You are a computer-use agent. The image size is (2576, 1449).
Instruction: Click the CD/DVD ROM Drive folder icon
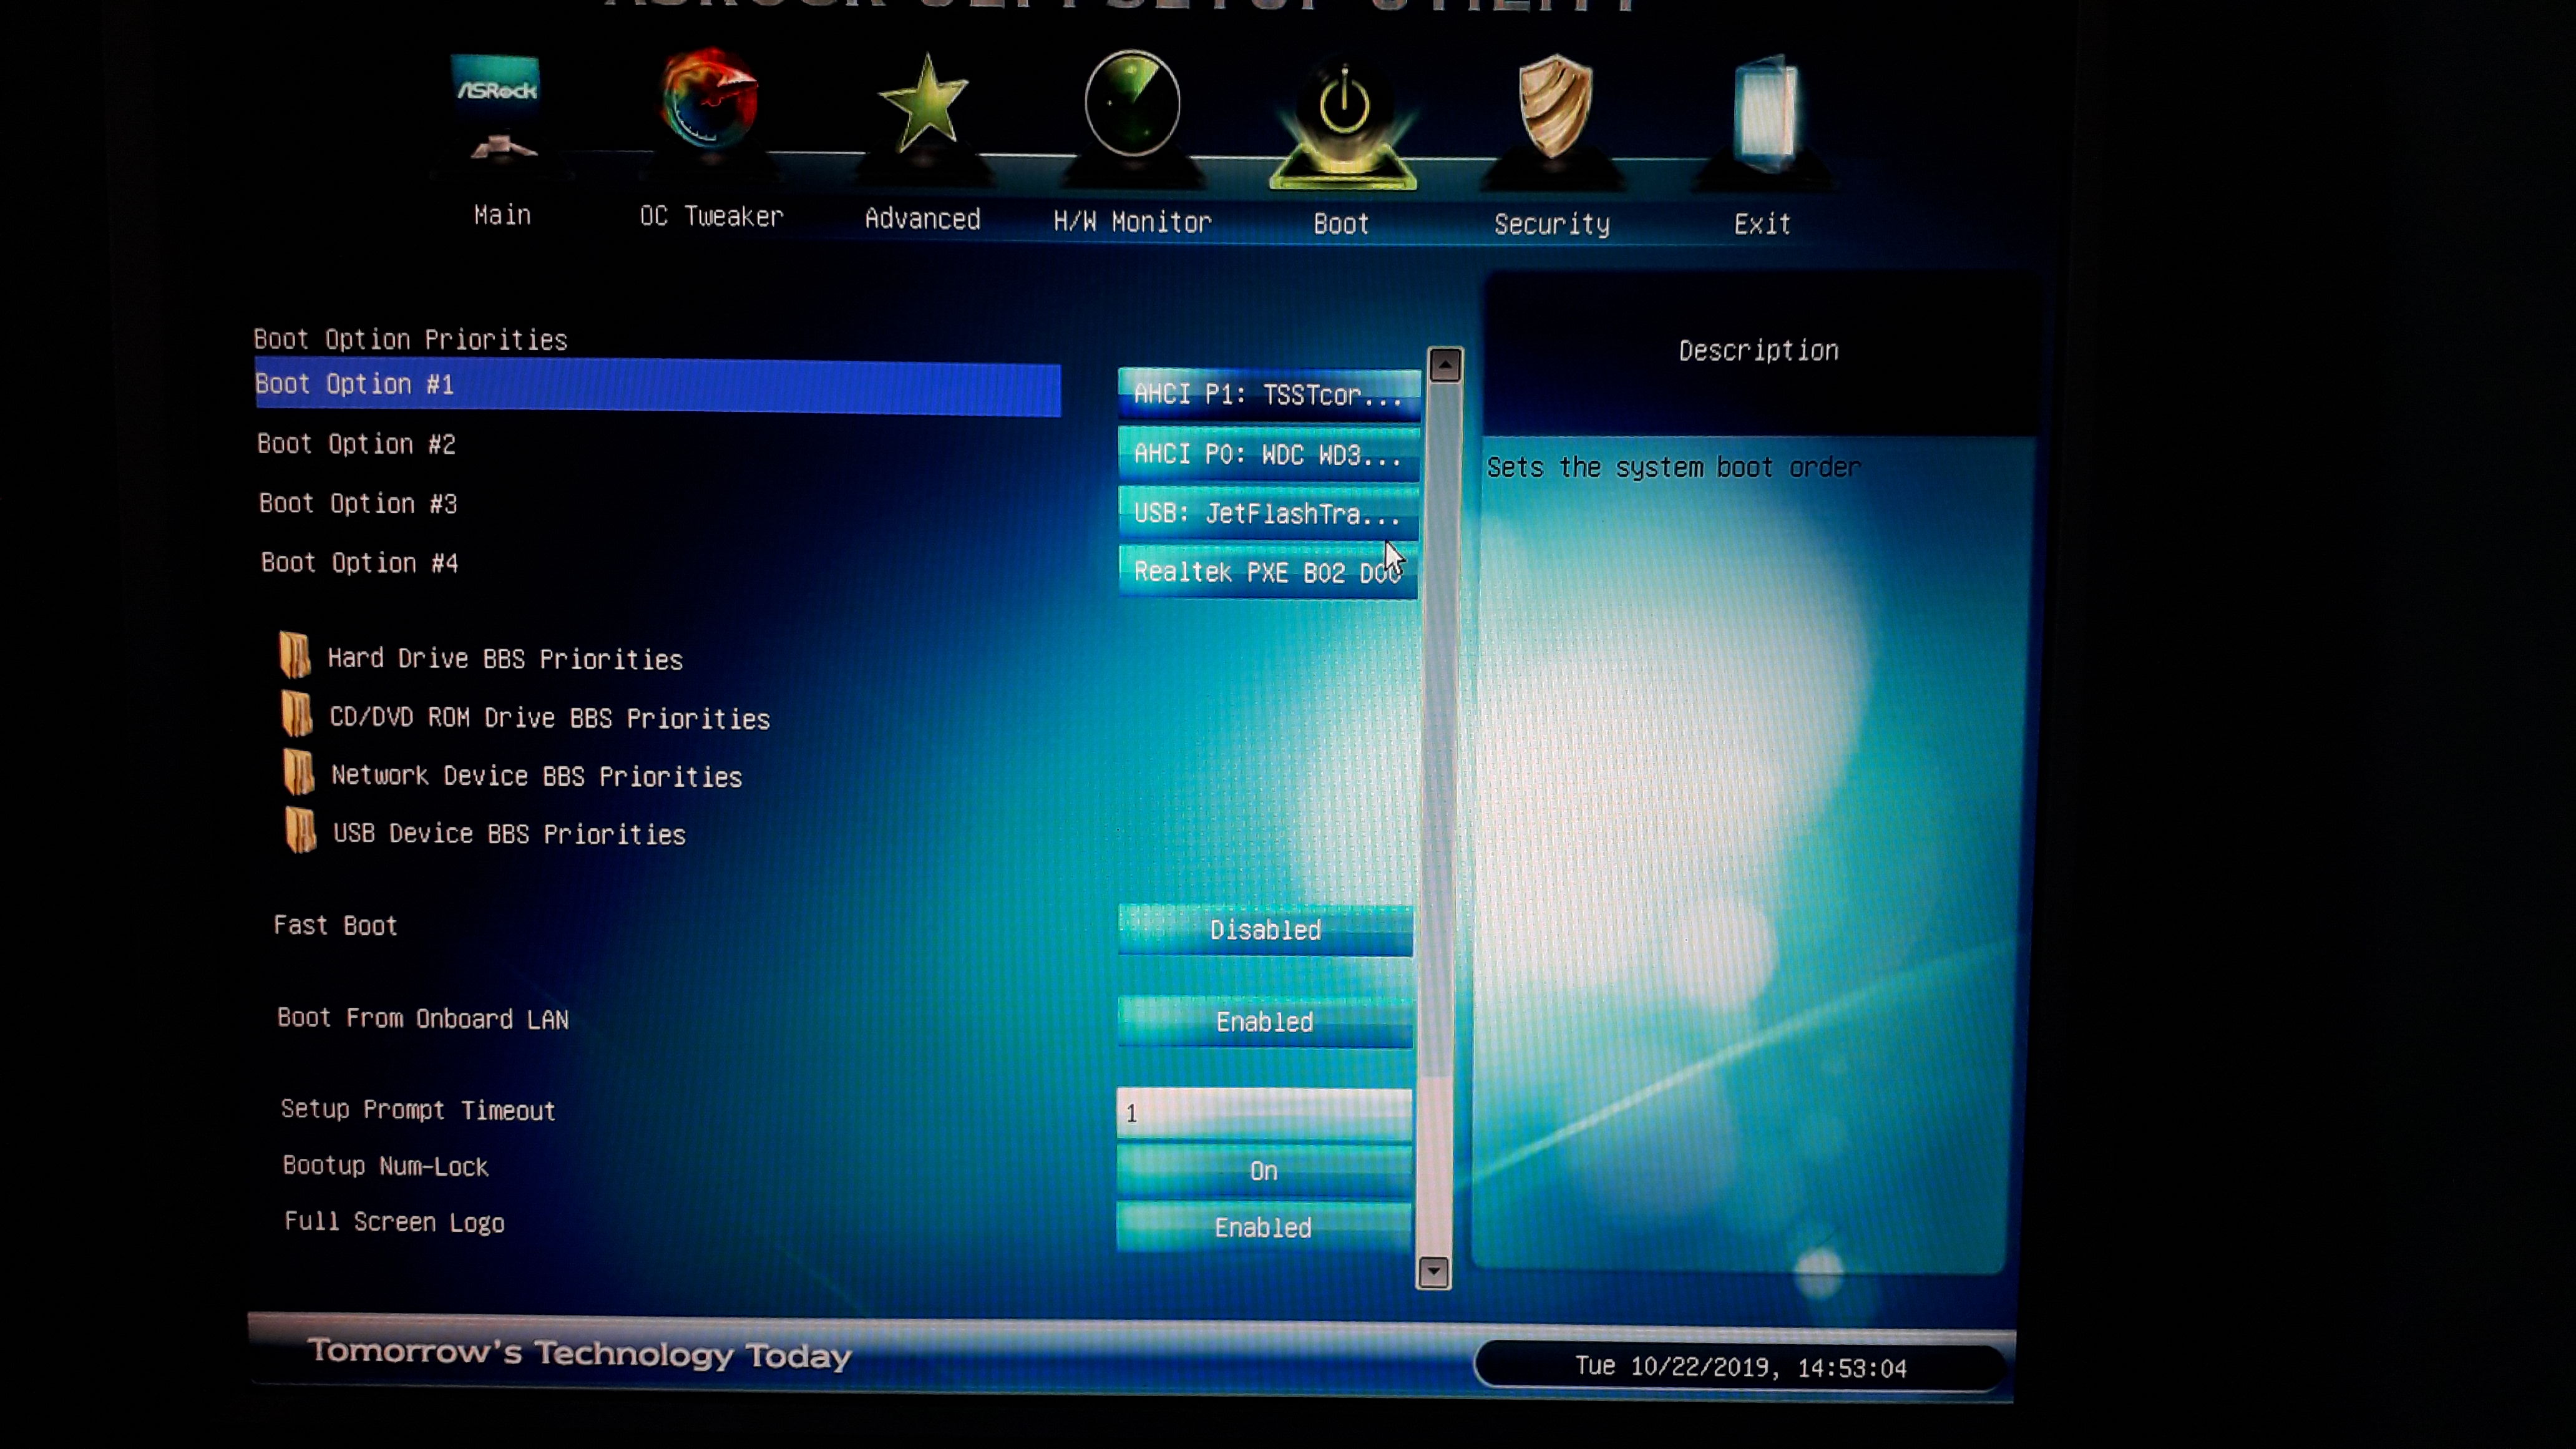point(297,715)
